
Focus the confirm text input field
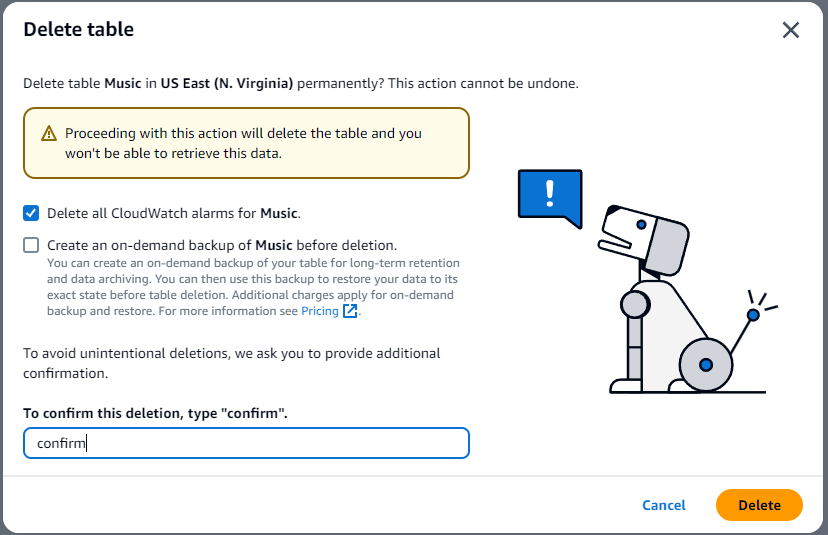246,443
